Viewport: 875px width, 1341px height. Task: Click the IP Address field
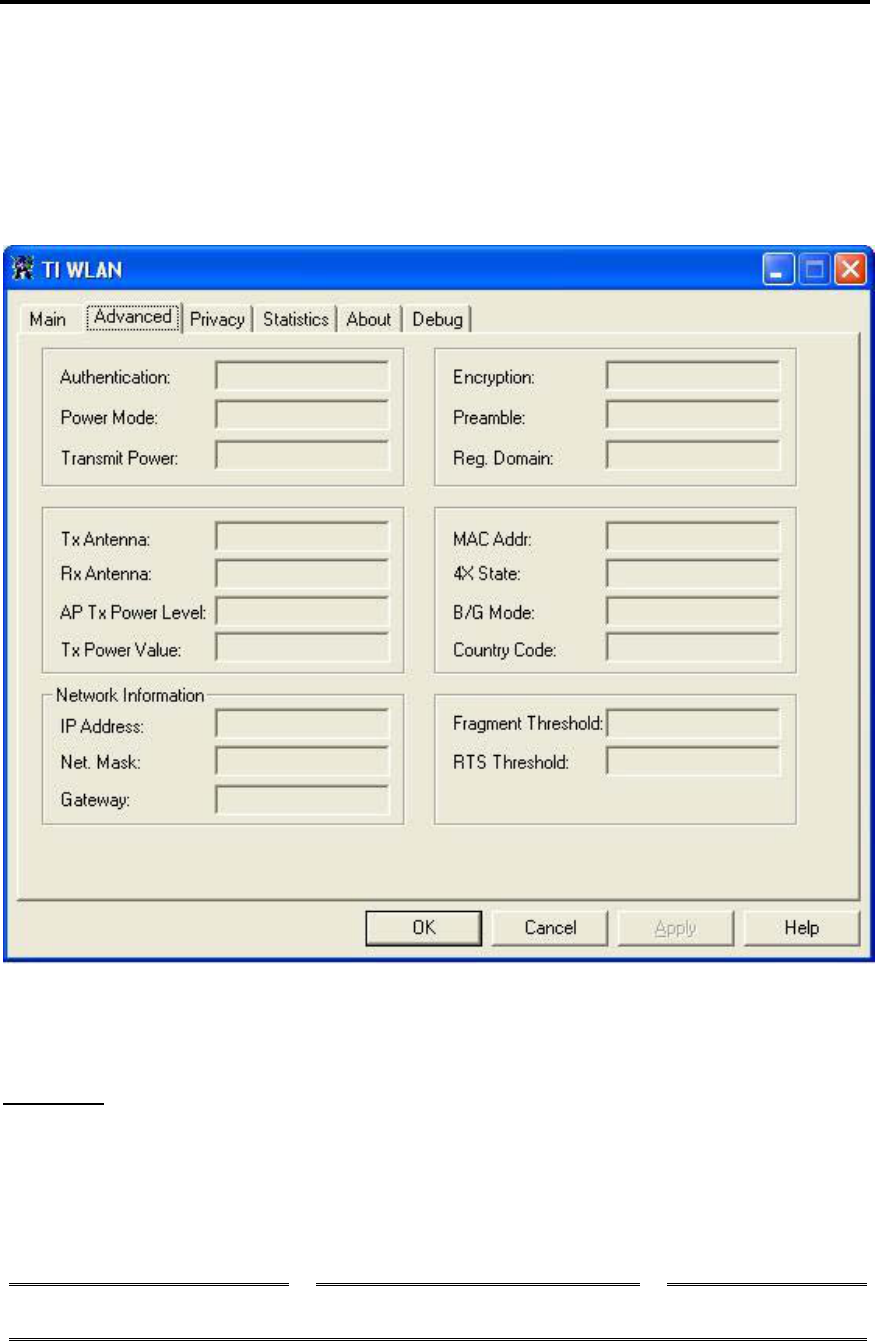pos(302,724)
